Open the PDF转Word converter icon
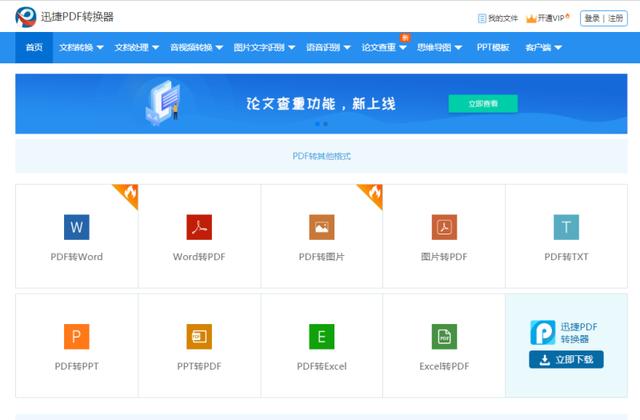This screenshot has height=420, width=640. click(x=76, y=227)
